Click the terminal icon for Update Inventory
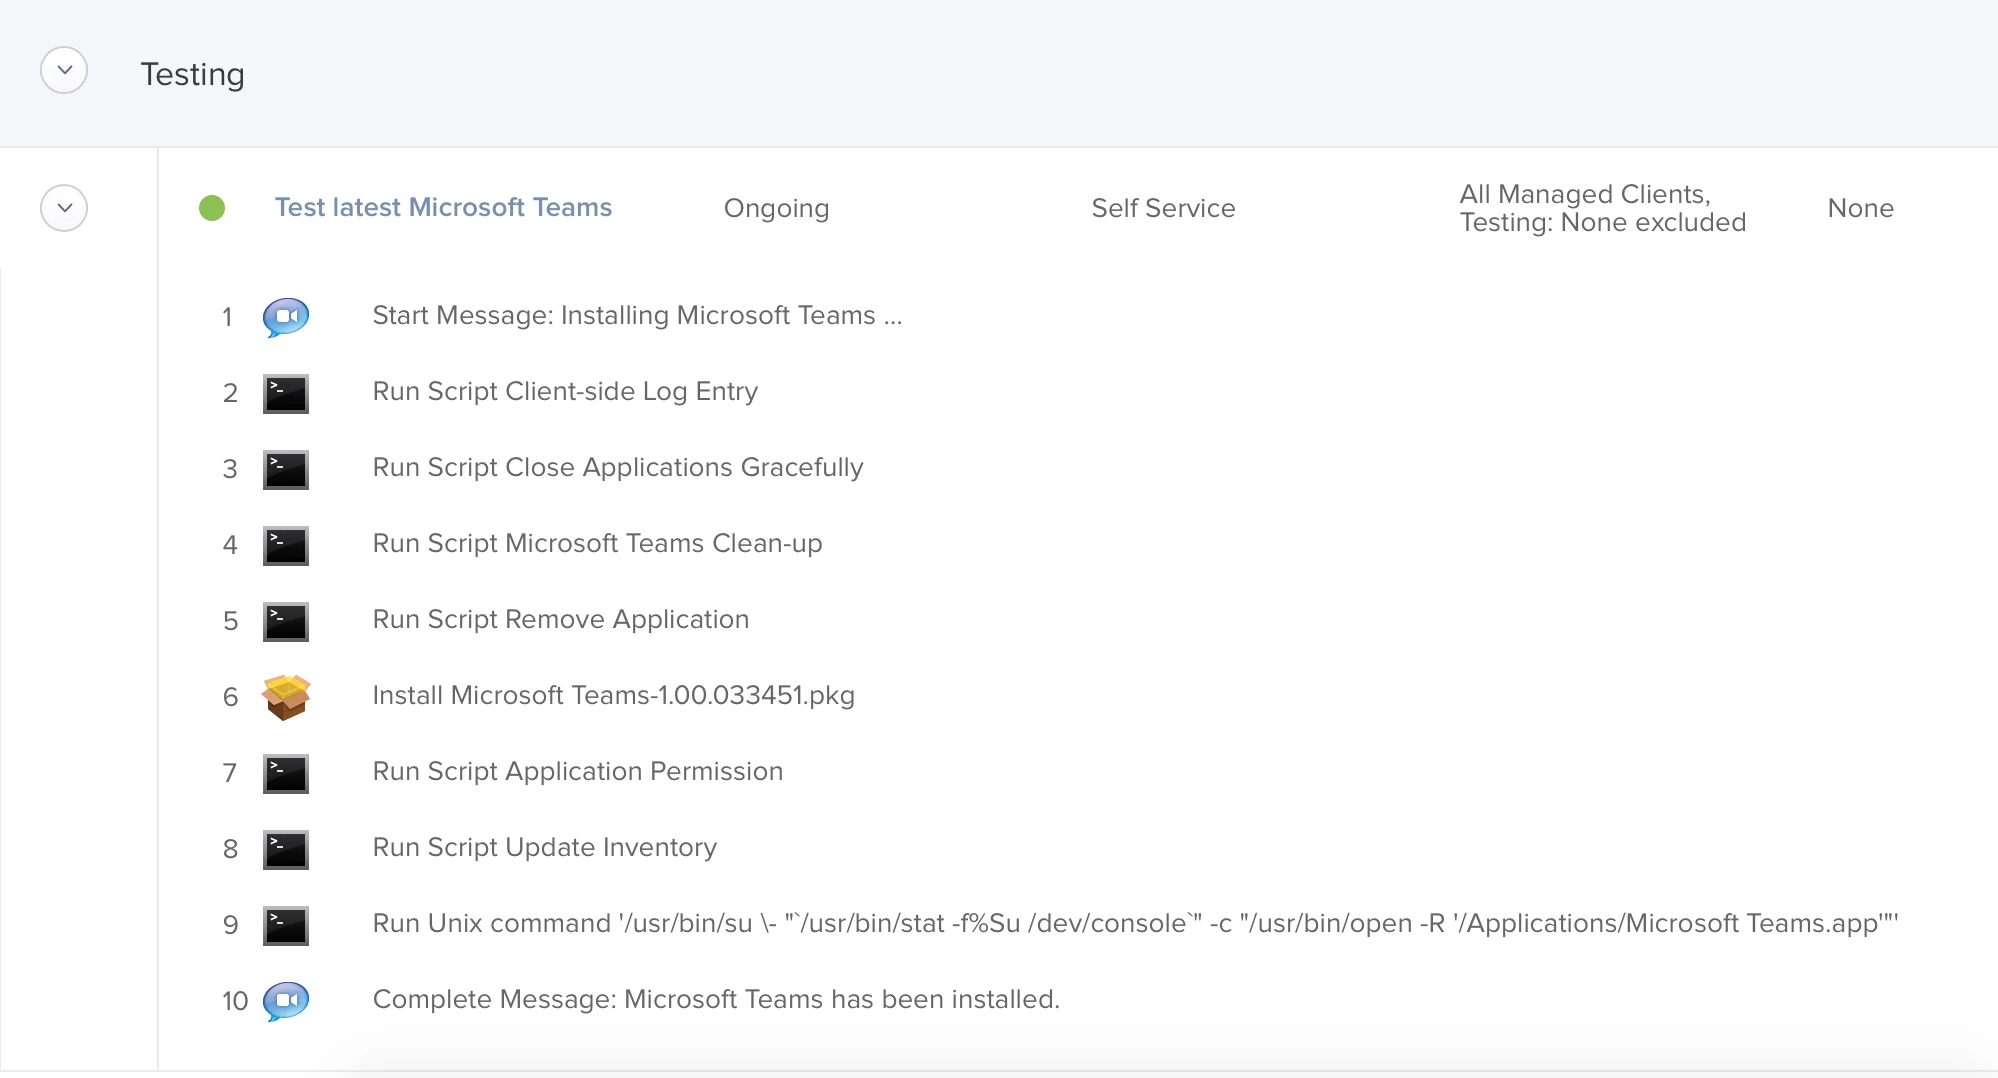Screen dimensions: 1998x1078 (x=286, y=849)
